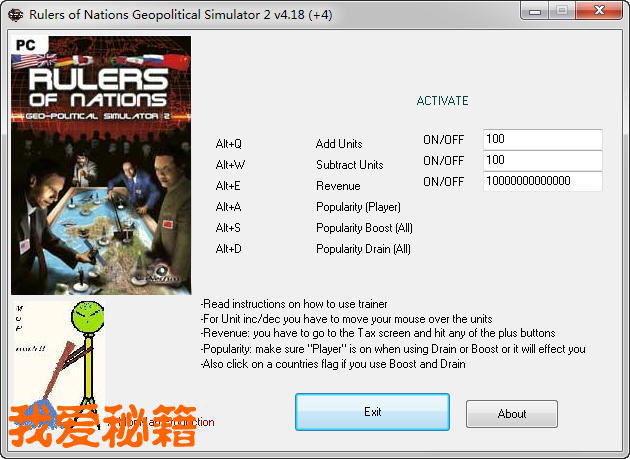Toggle ON/OFF for Subtract Units
This screenshot has width=630, height=459.
[x=443, y=161]
